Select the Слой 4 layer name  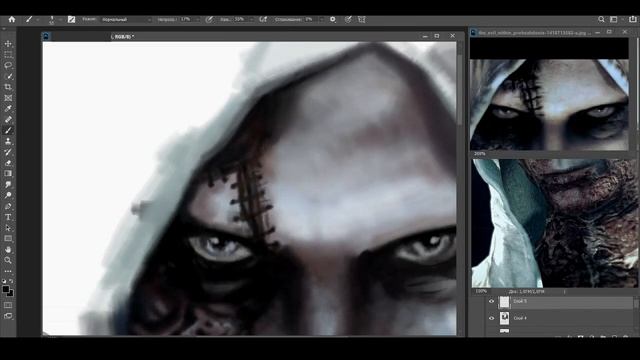(x=520, y=318)
